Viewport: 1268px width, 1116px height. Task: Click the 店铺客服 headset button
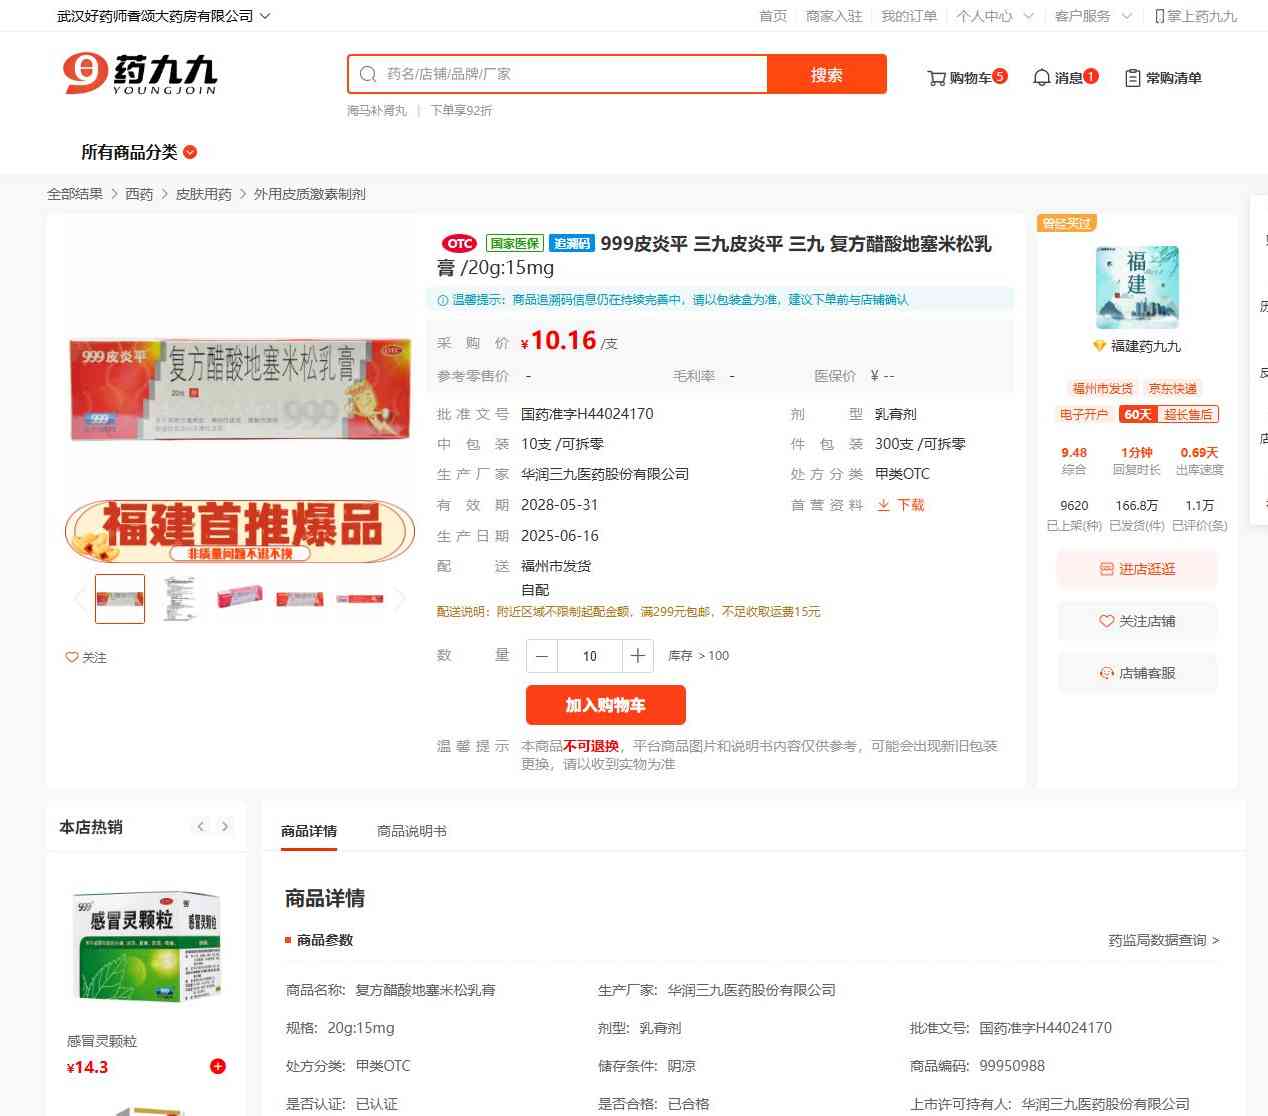pyautogui.click(x=1137, y=673)
